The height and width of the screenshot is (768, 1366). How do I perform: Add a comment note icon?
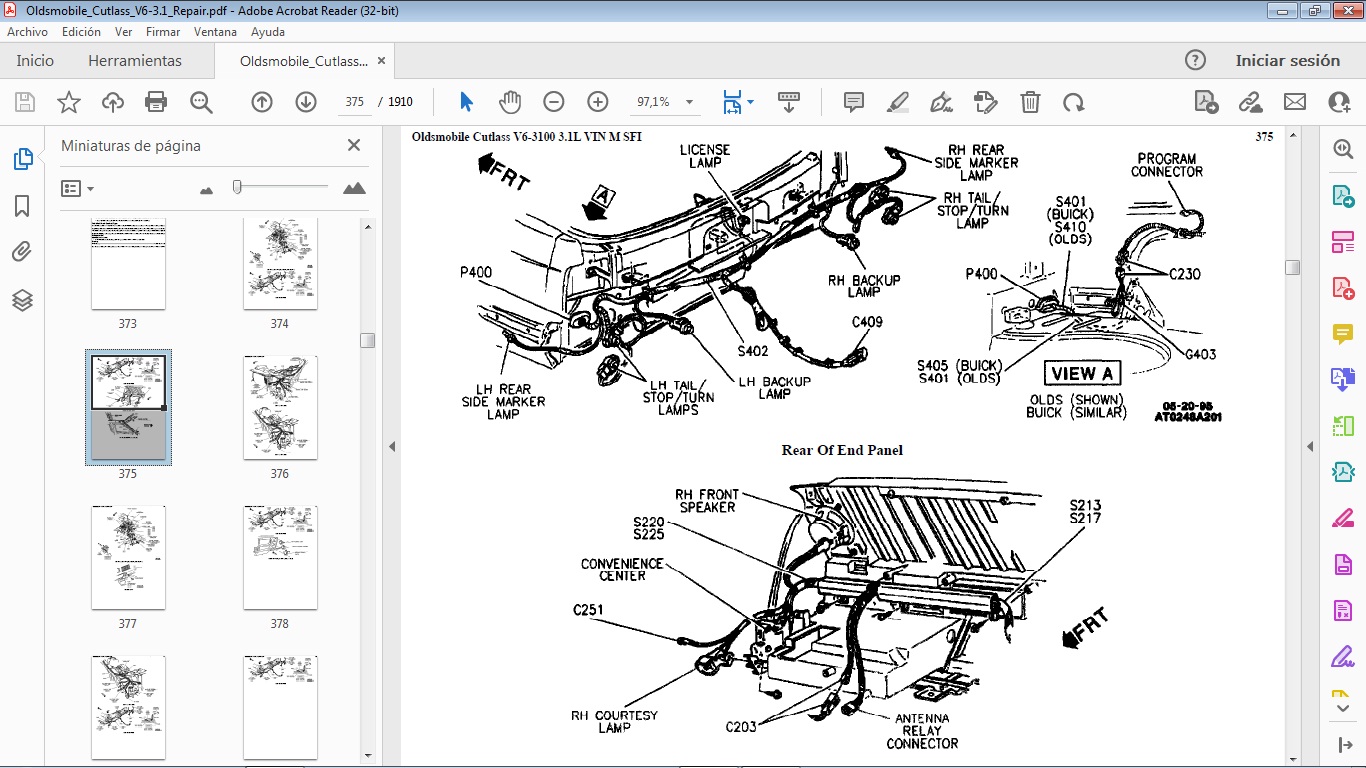(854, 102)
